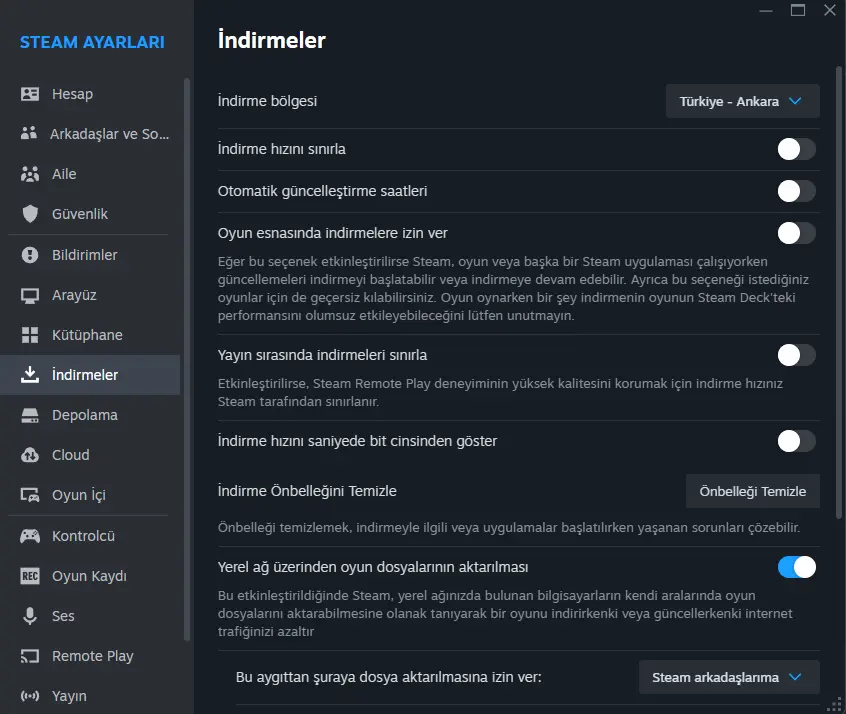Viewport: 846px width, 714px height.
Task: Open Ses settings
Action: pos(90,616)
